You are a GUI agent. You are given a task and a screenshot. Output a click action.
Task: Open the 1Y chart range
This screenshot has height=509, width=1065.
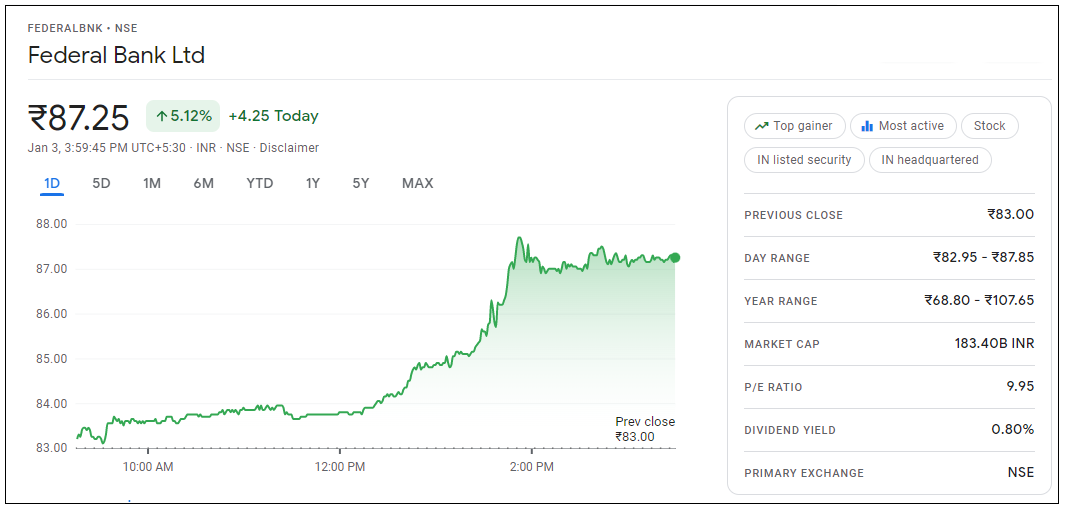313,183
